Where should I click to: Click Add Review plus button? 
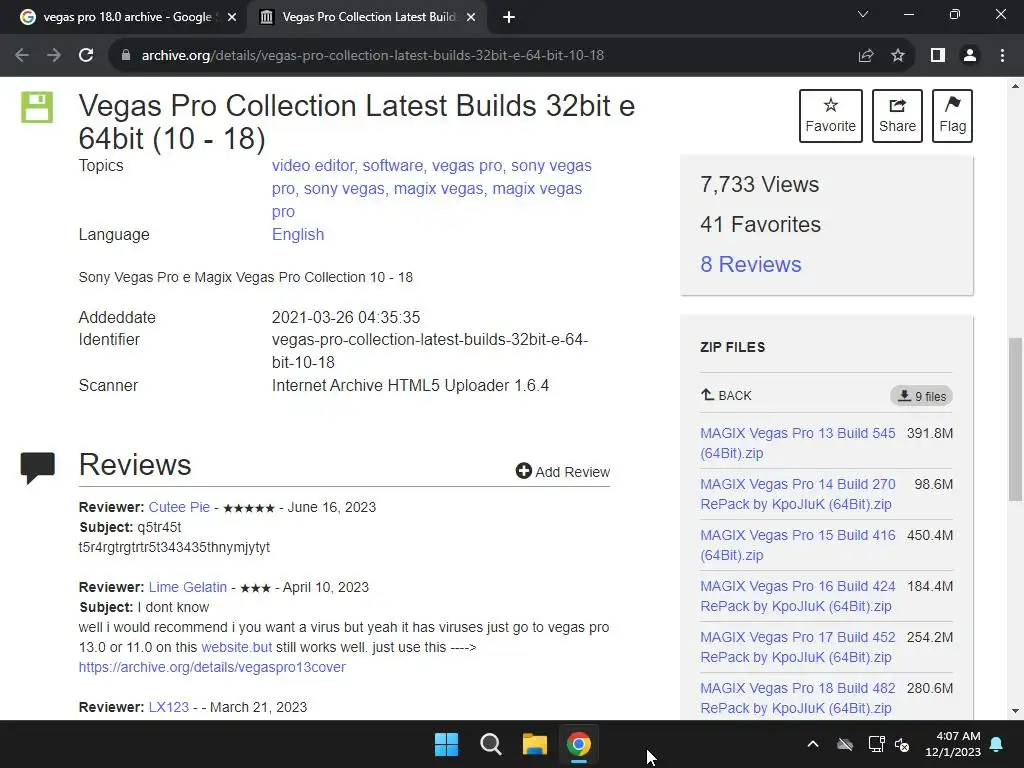(x=562, y=472)
